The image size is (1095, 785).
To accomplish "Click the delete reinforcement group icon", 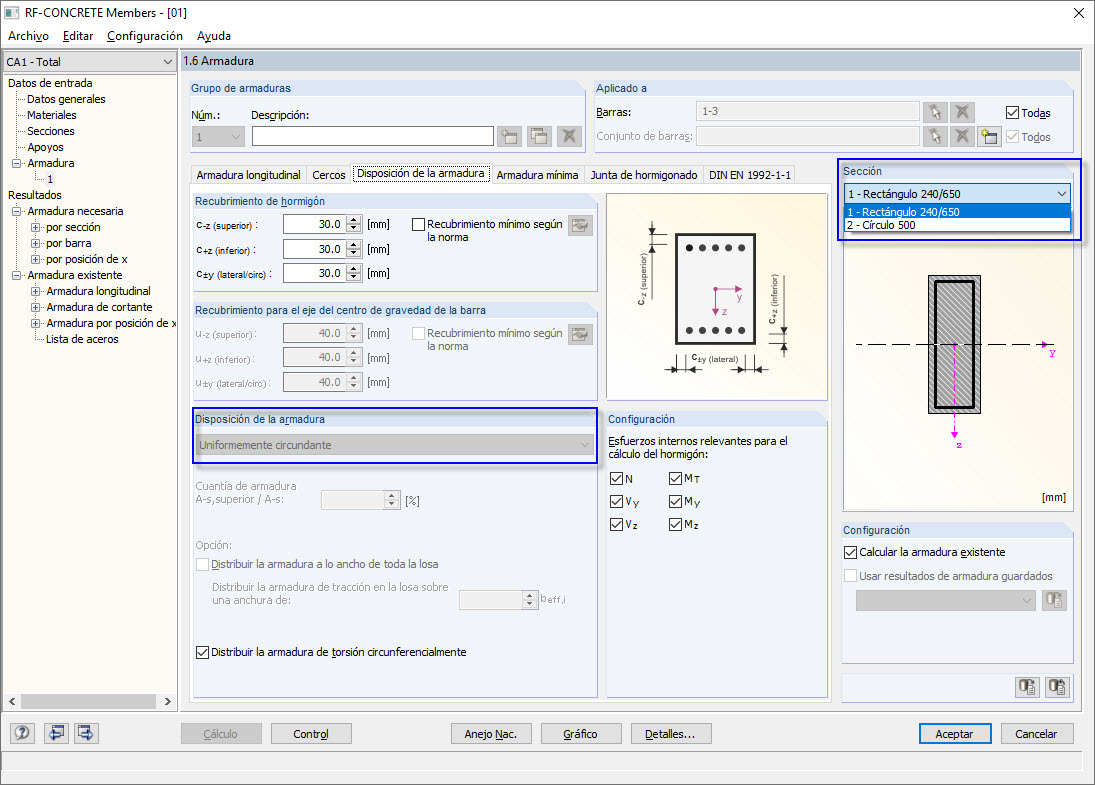I will 570,136.
